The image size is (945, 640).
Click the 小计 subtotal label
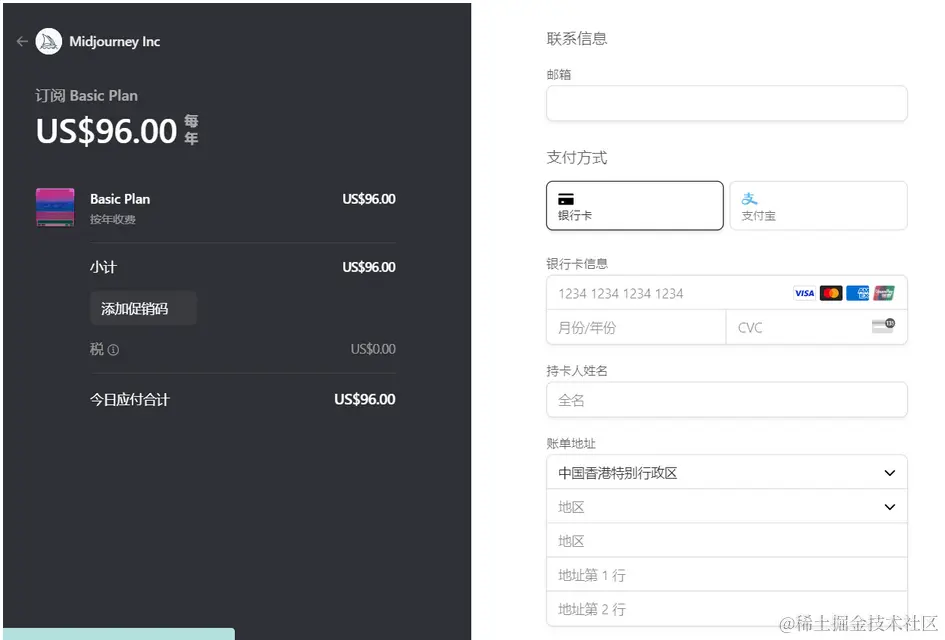[103, 267]
